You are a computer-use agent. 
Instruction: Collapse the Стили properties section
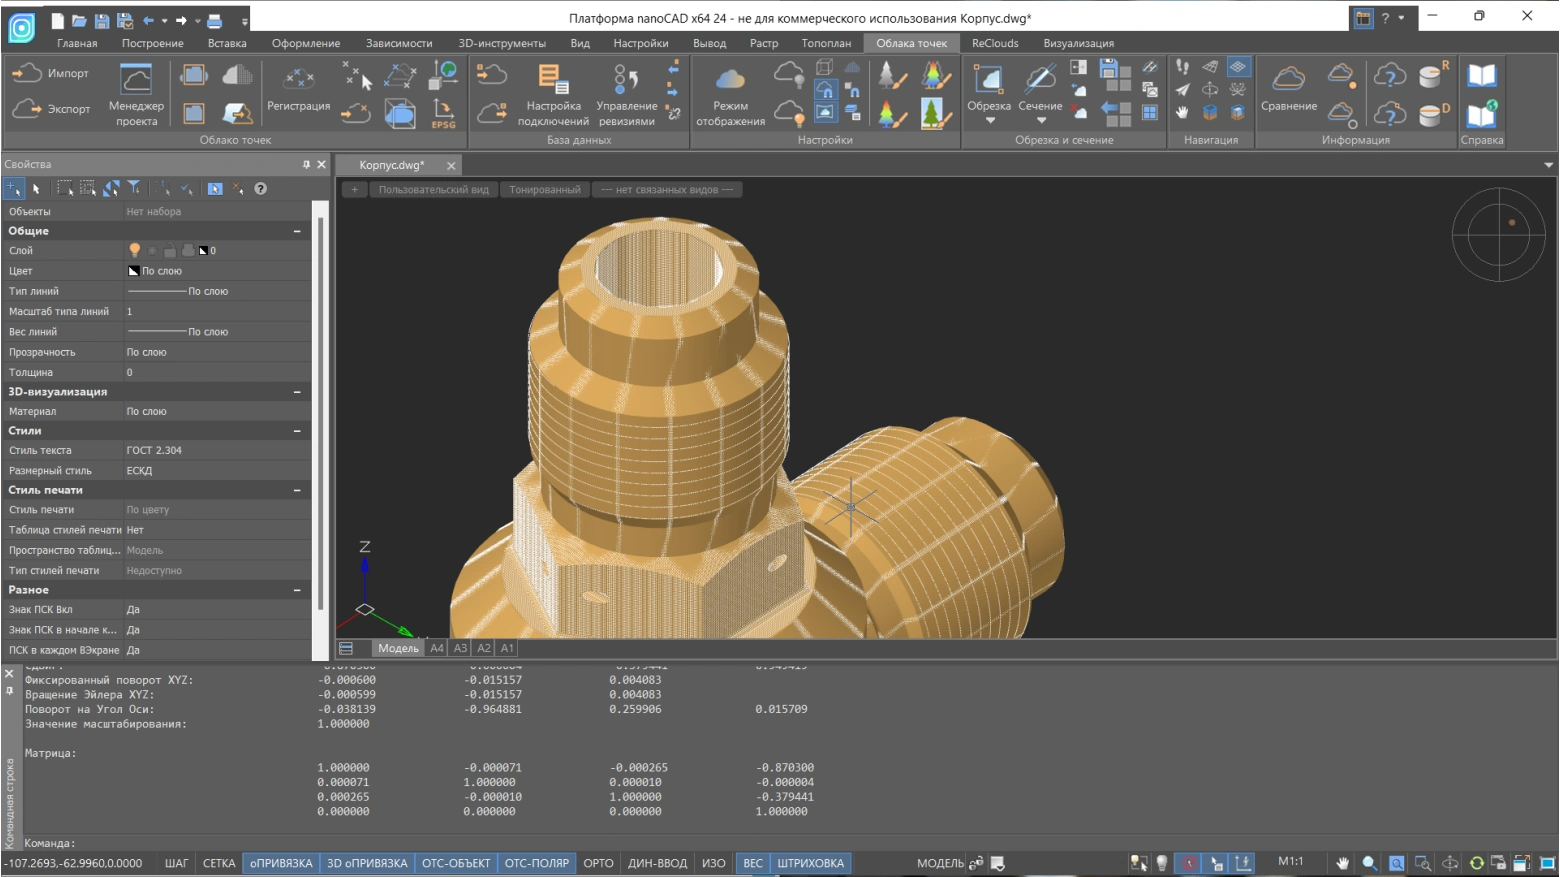297,431
